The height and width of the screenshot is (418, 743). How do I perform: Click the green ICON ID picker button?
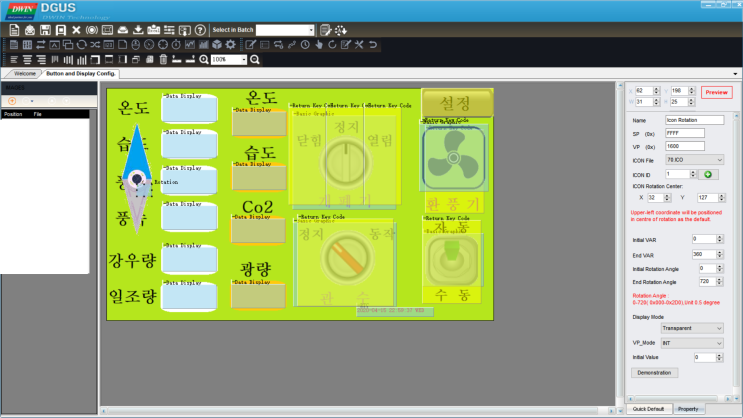[710, 174]
